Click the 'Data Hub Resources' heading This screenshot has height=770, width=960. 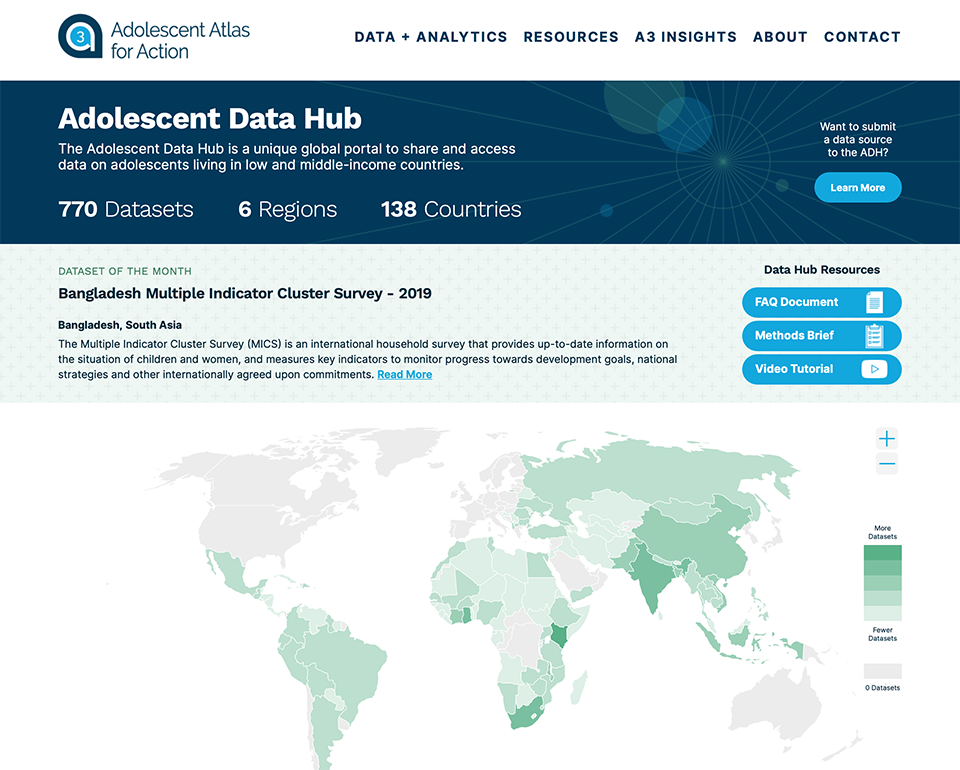pos(822,270)
